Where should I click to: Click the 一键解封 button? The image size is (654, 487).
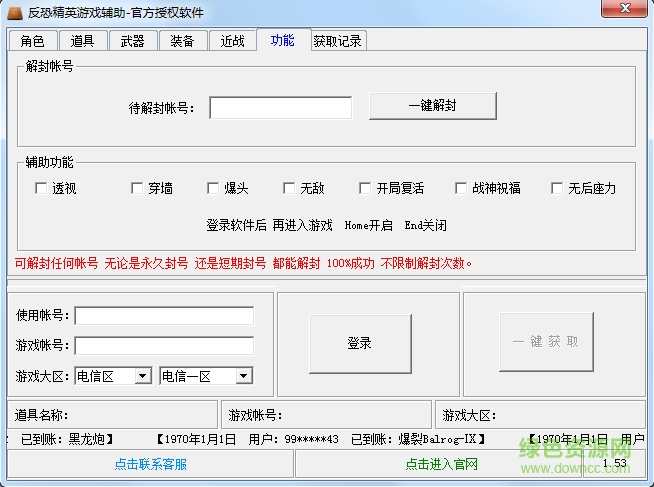(x=433, y=106)
